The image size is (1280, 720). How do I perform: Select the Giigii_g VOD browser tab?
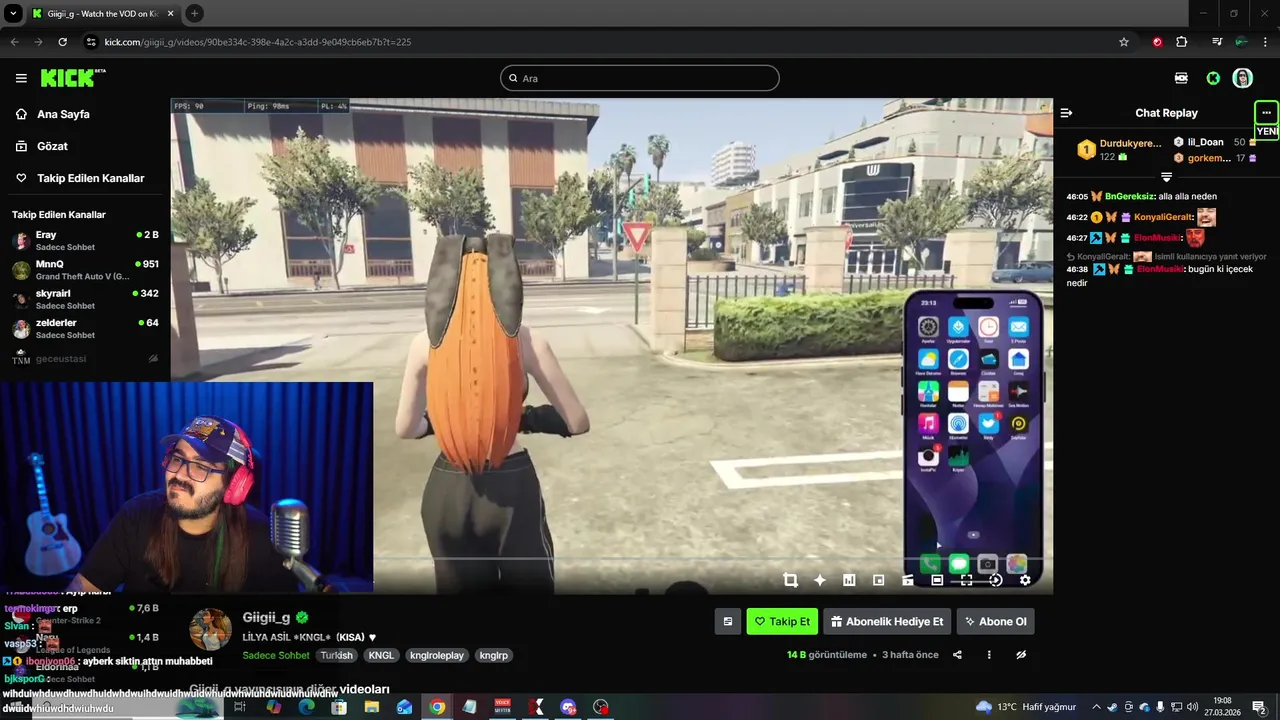click(103, 14)
